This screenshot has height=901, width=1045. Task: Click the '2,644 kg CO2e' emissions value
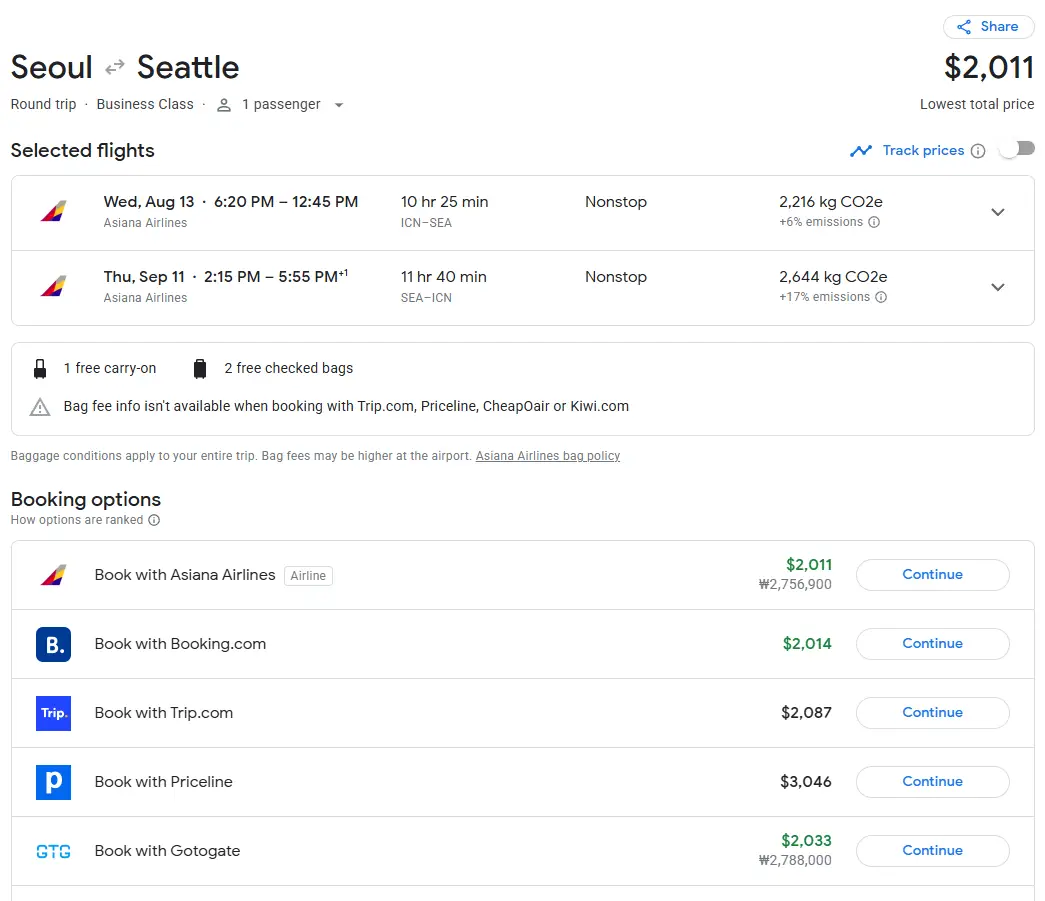click(x=833, y=277)
